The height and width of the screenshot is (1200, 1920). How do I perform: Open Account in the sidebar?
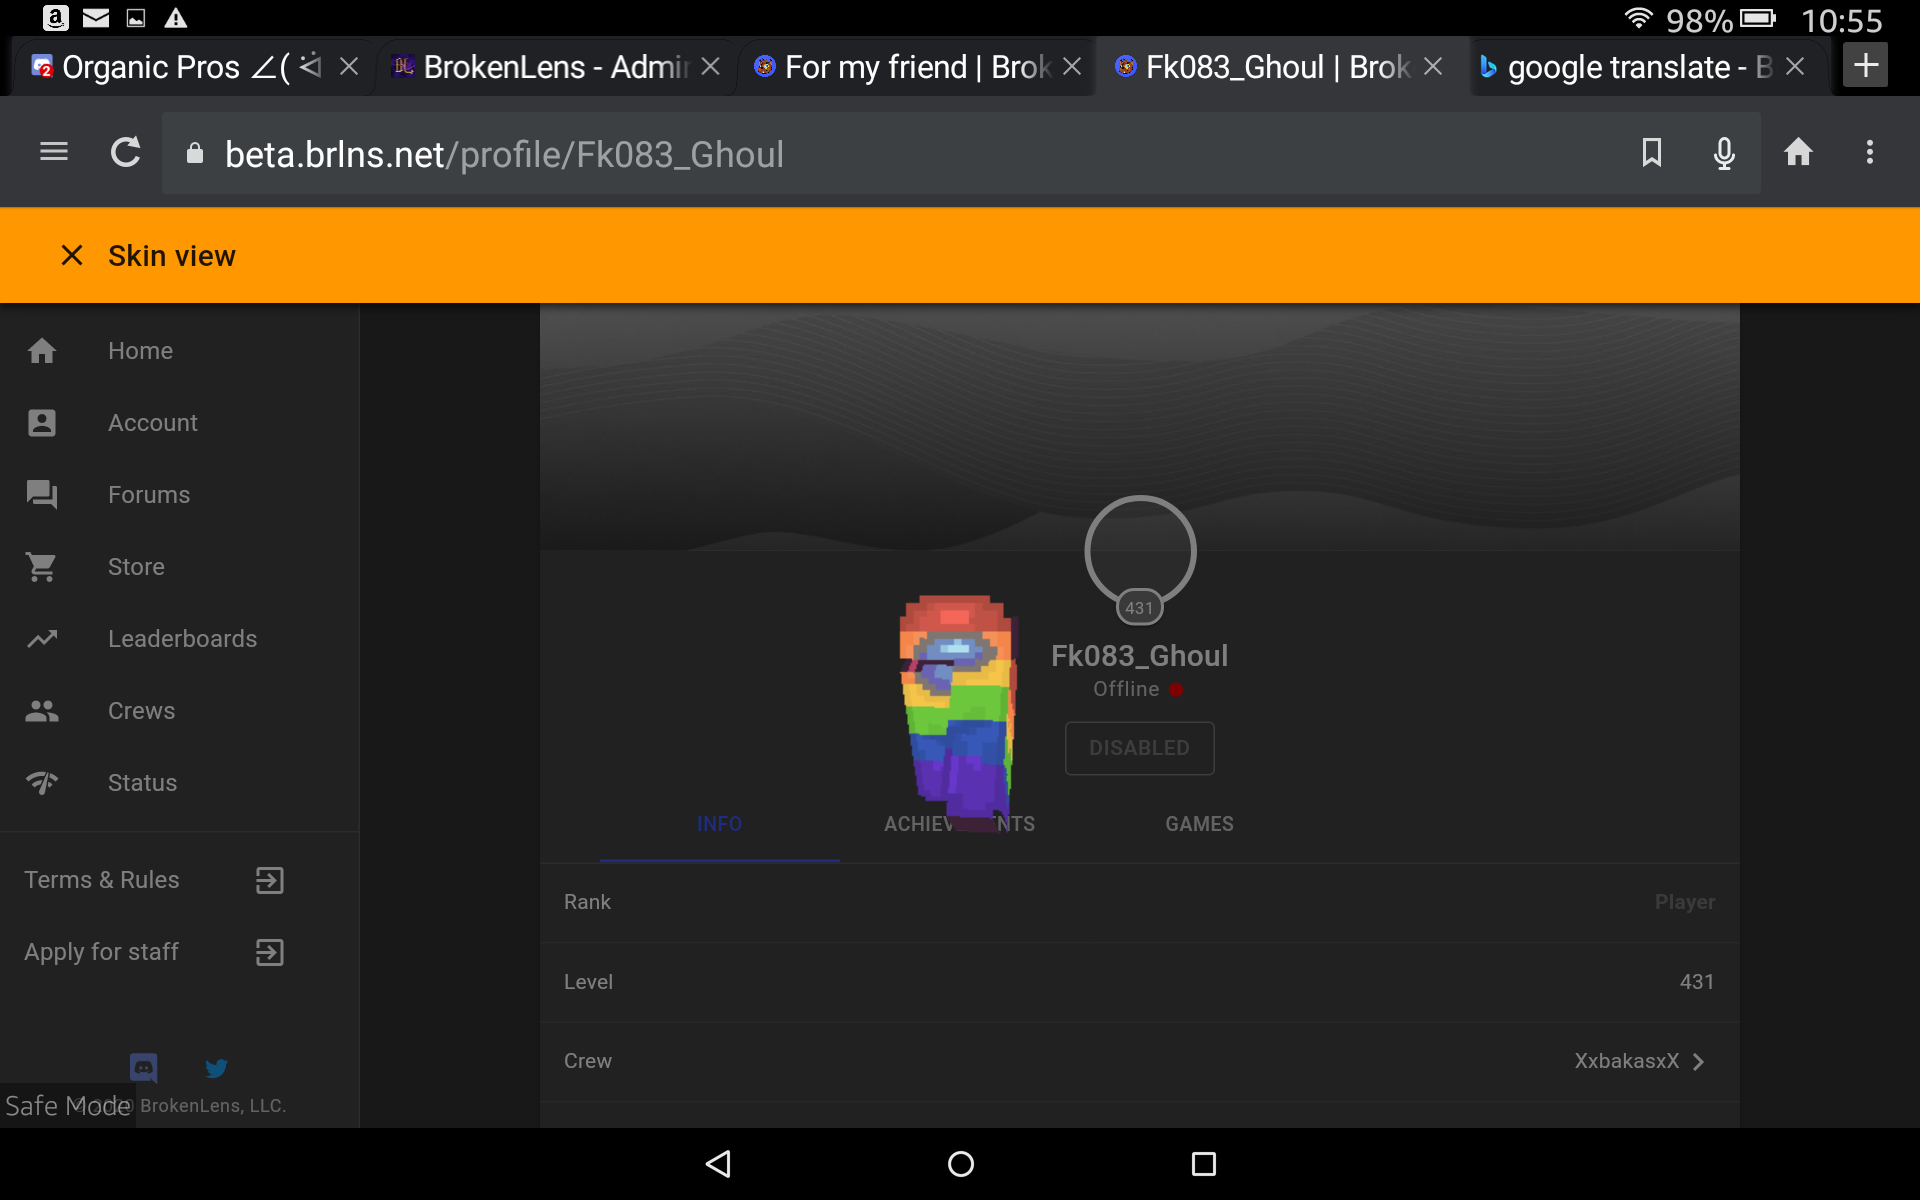tap(180, 423)
